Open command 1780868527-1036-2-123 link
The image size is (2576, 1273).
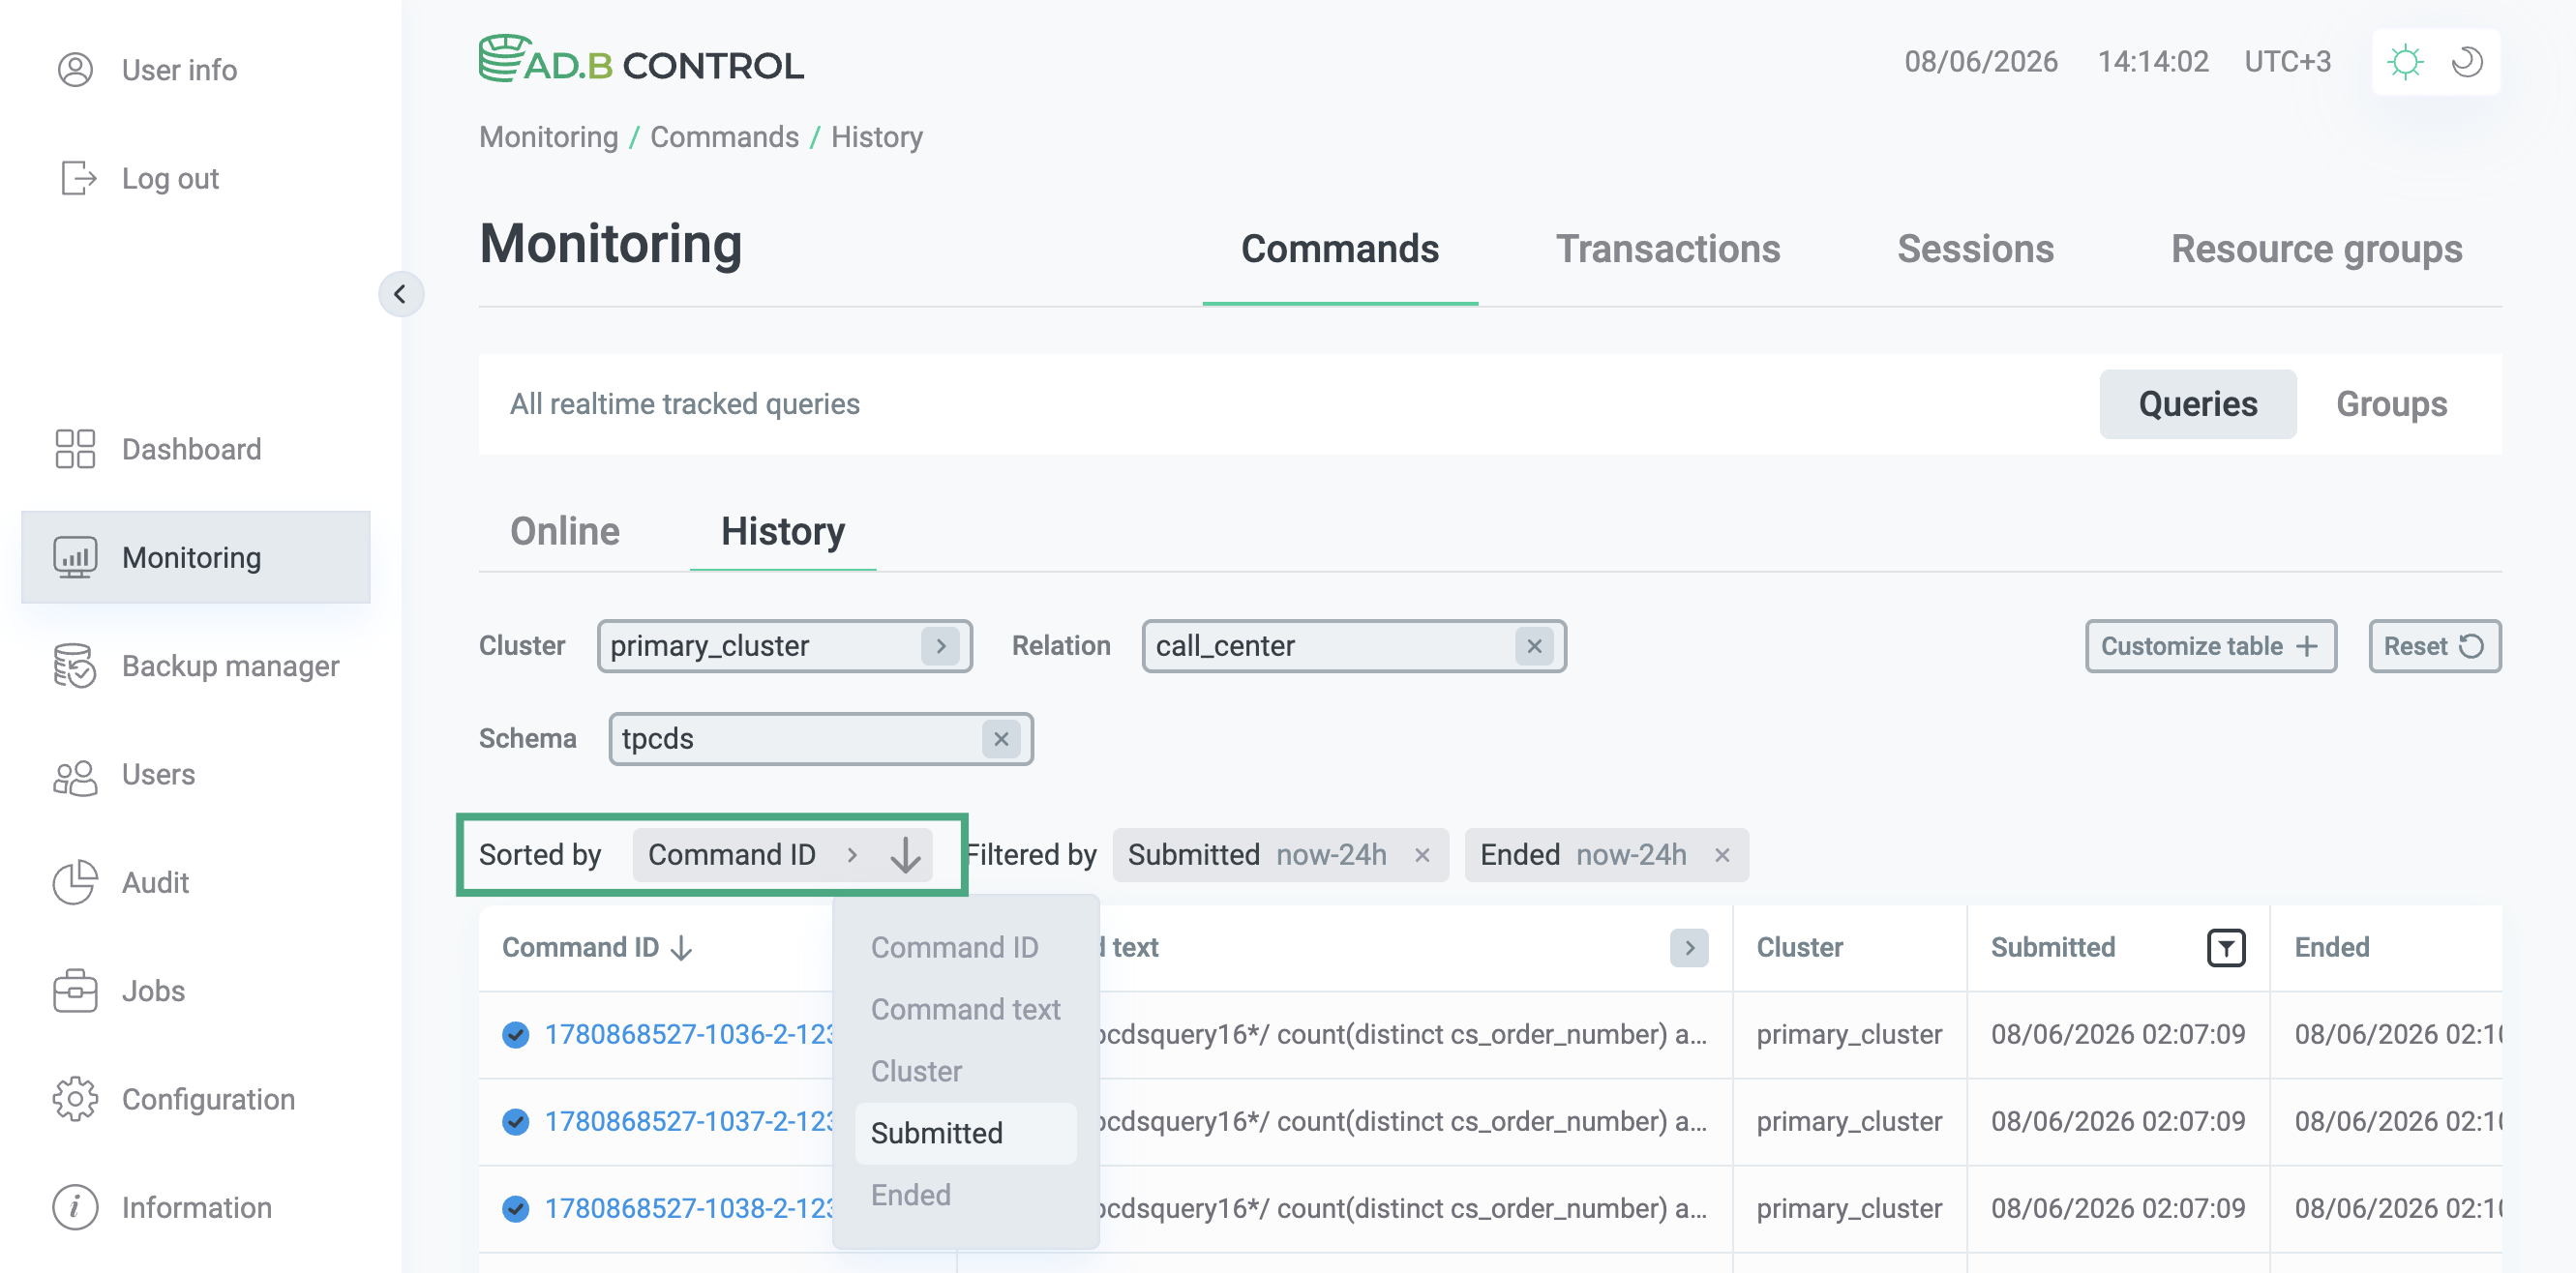click(x=689, y=1034)
